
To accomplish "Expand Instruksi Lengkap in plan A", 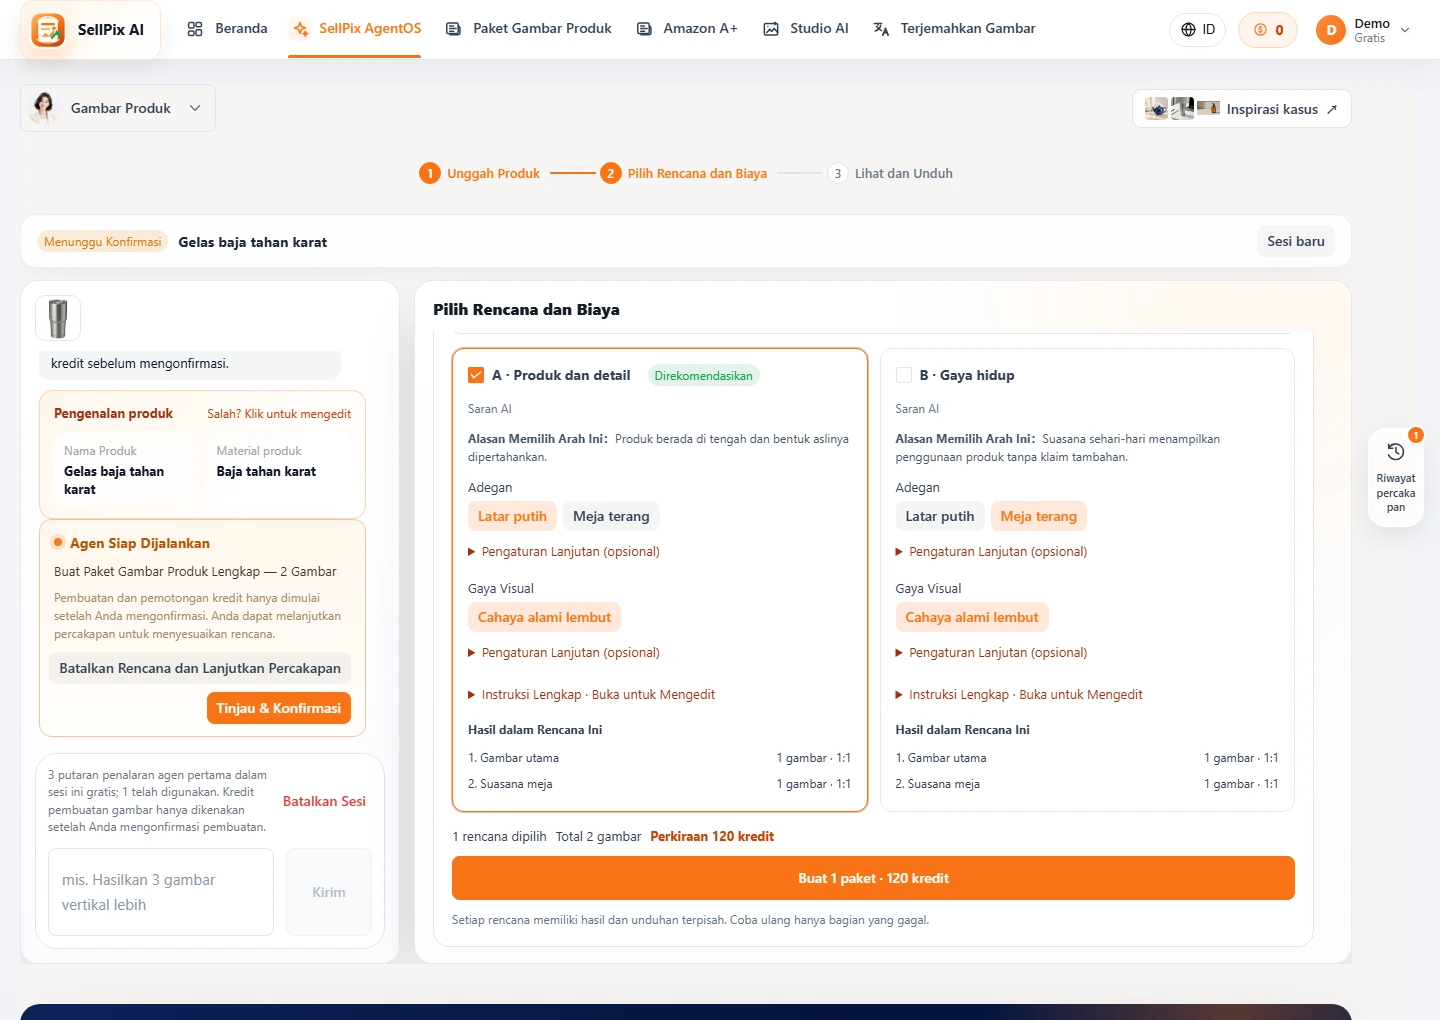I will (x=591, y=694).
